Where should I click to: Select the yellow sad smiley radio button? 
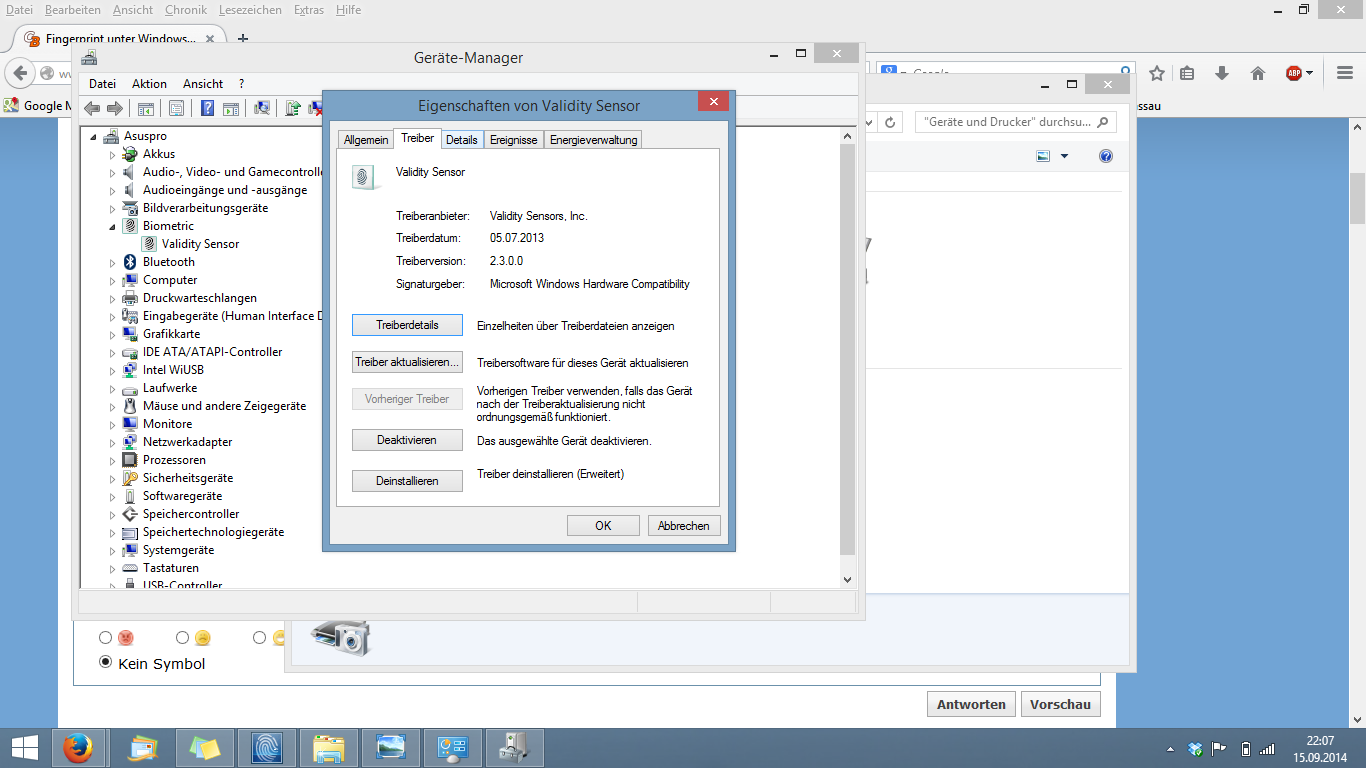pos(182,637)
